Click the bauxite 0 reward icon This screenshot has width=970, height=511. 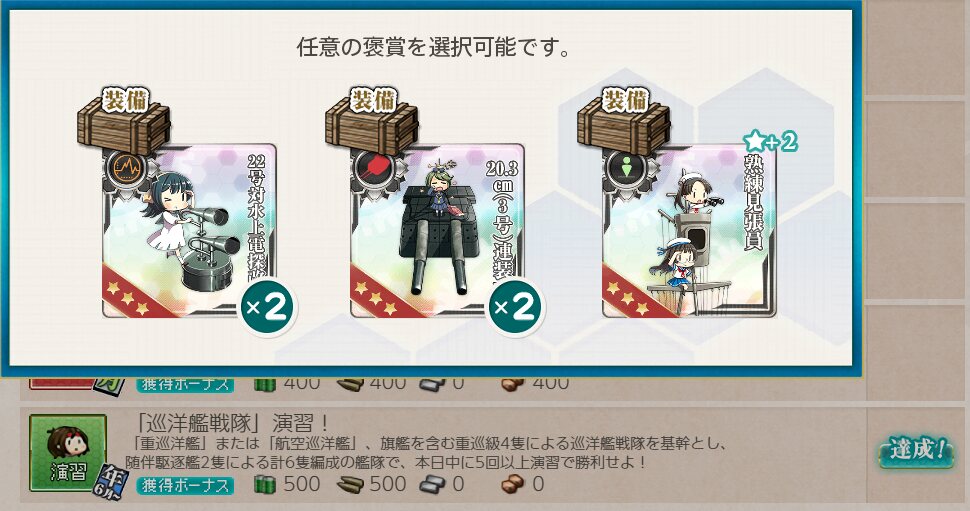(513, 484)
